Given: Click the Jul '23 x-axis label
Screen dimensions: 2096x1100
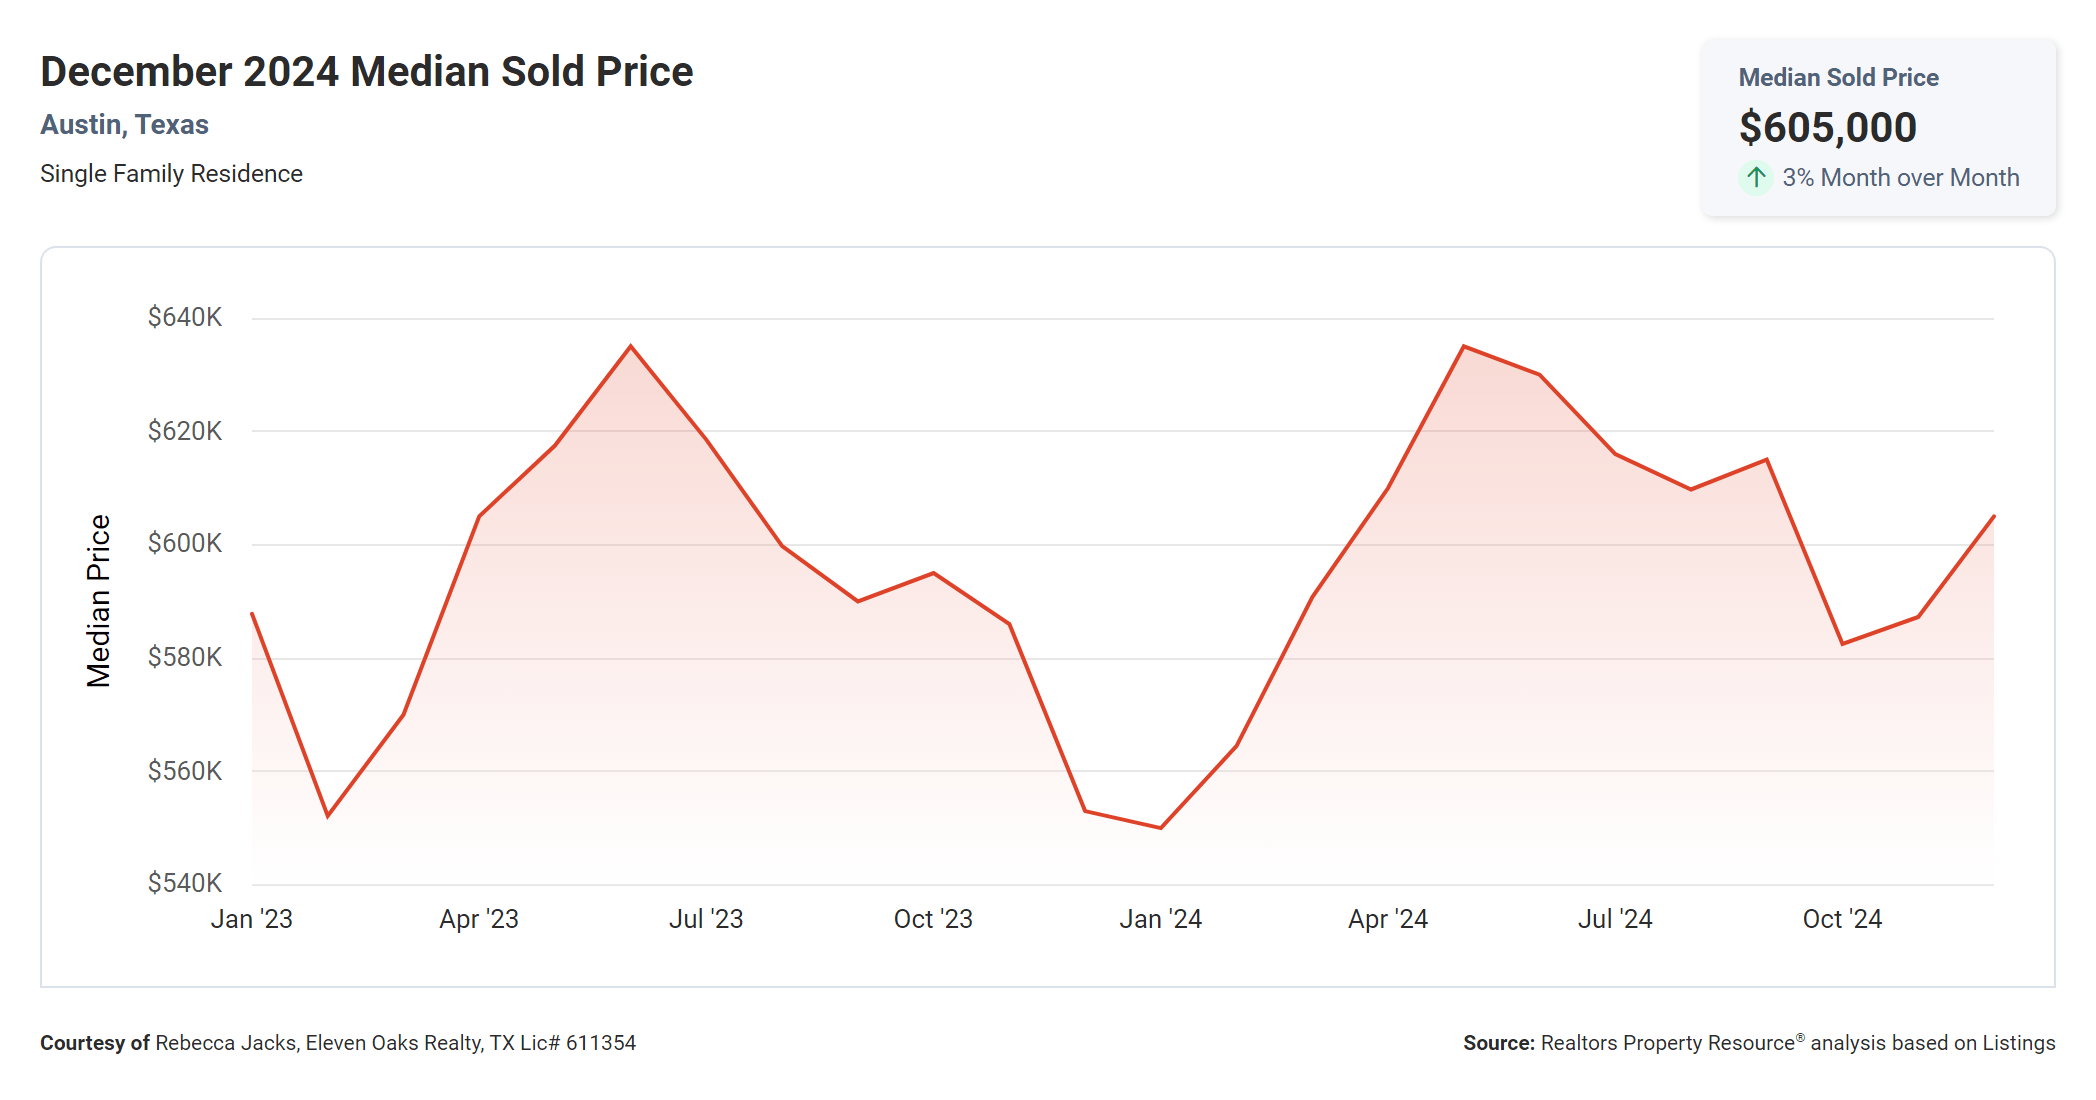Looking at the screenshot, I should click(x=706, y=919).
